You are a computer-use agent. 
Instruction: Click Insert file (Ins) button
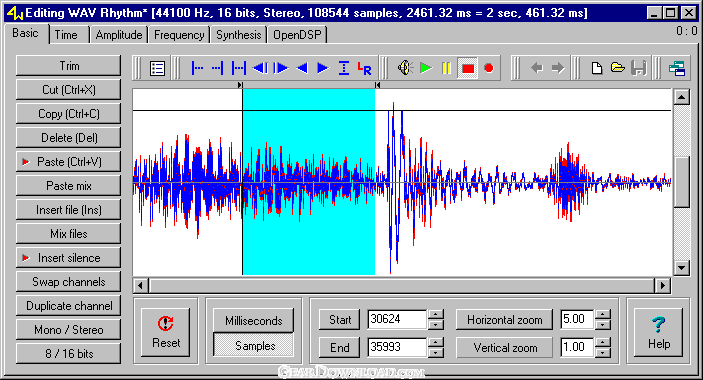pos(69,210)
